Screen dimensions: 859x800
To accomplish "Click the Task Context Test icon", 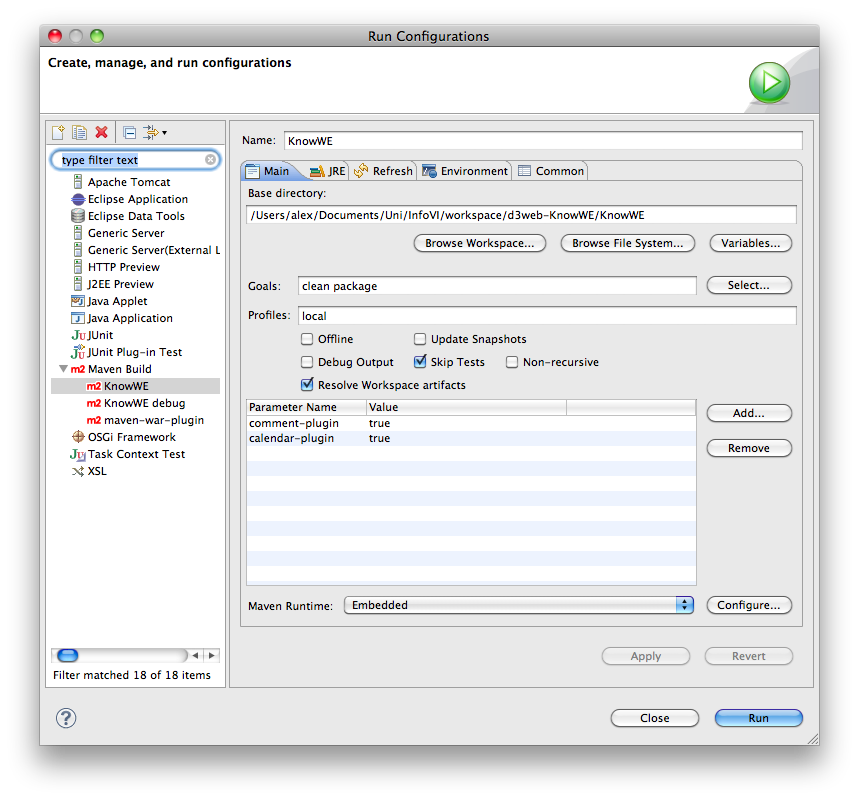I will point(78,454).
